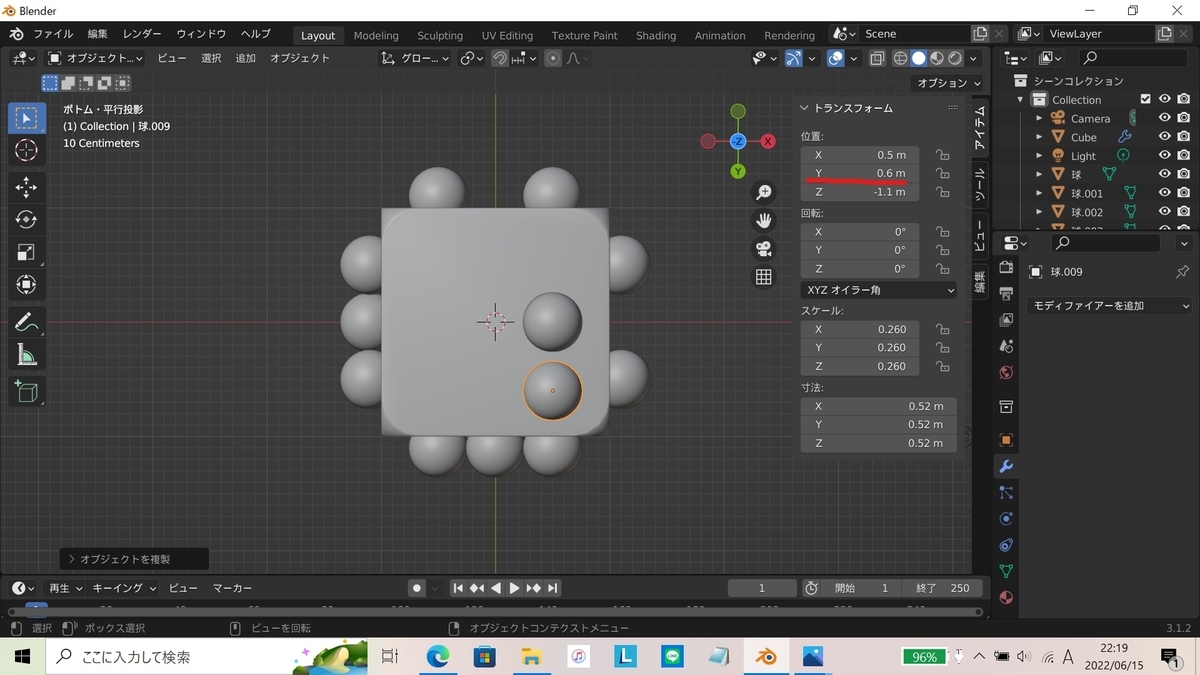Screen dimensions: 1200x675
Task: Select the Cursor tool
Action: (x=27, y=151)
